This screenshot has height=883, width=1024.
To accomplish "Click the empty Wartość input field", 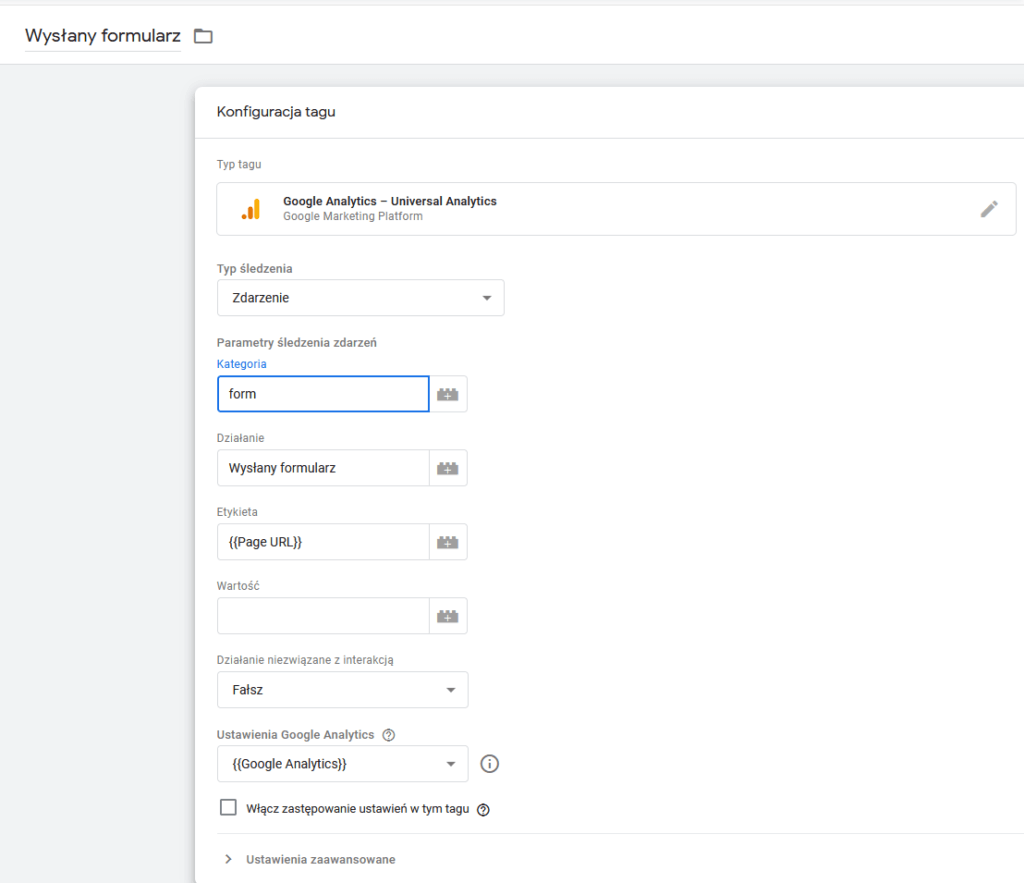I will pos(323,616).
